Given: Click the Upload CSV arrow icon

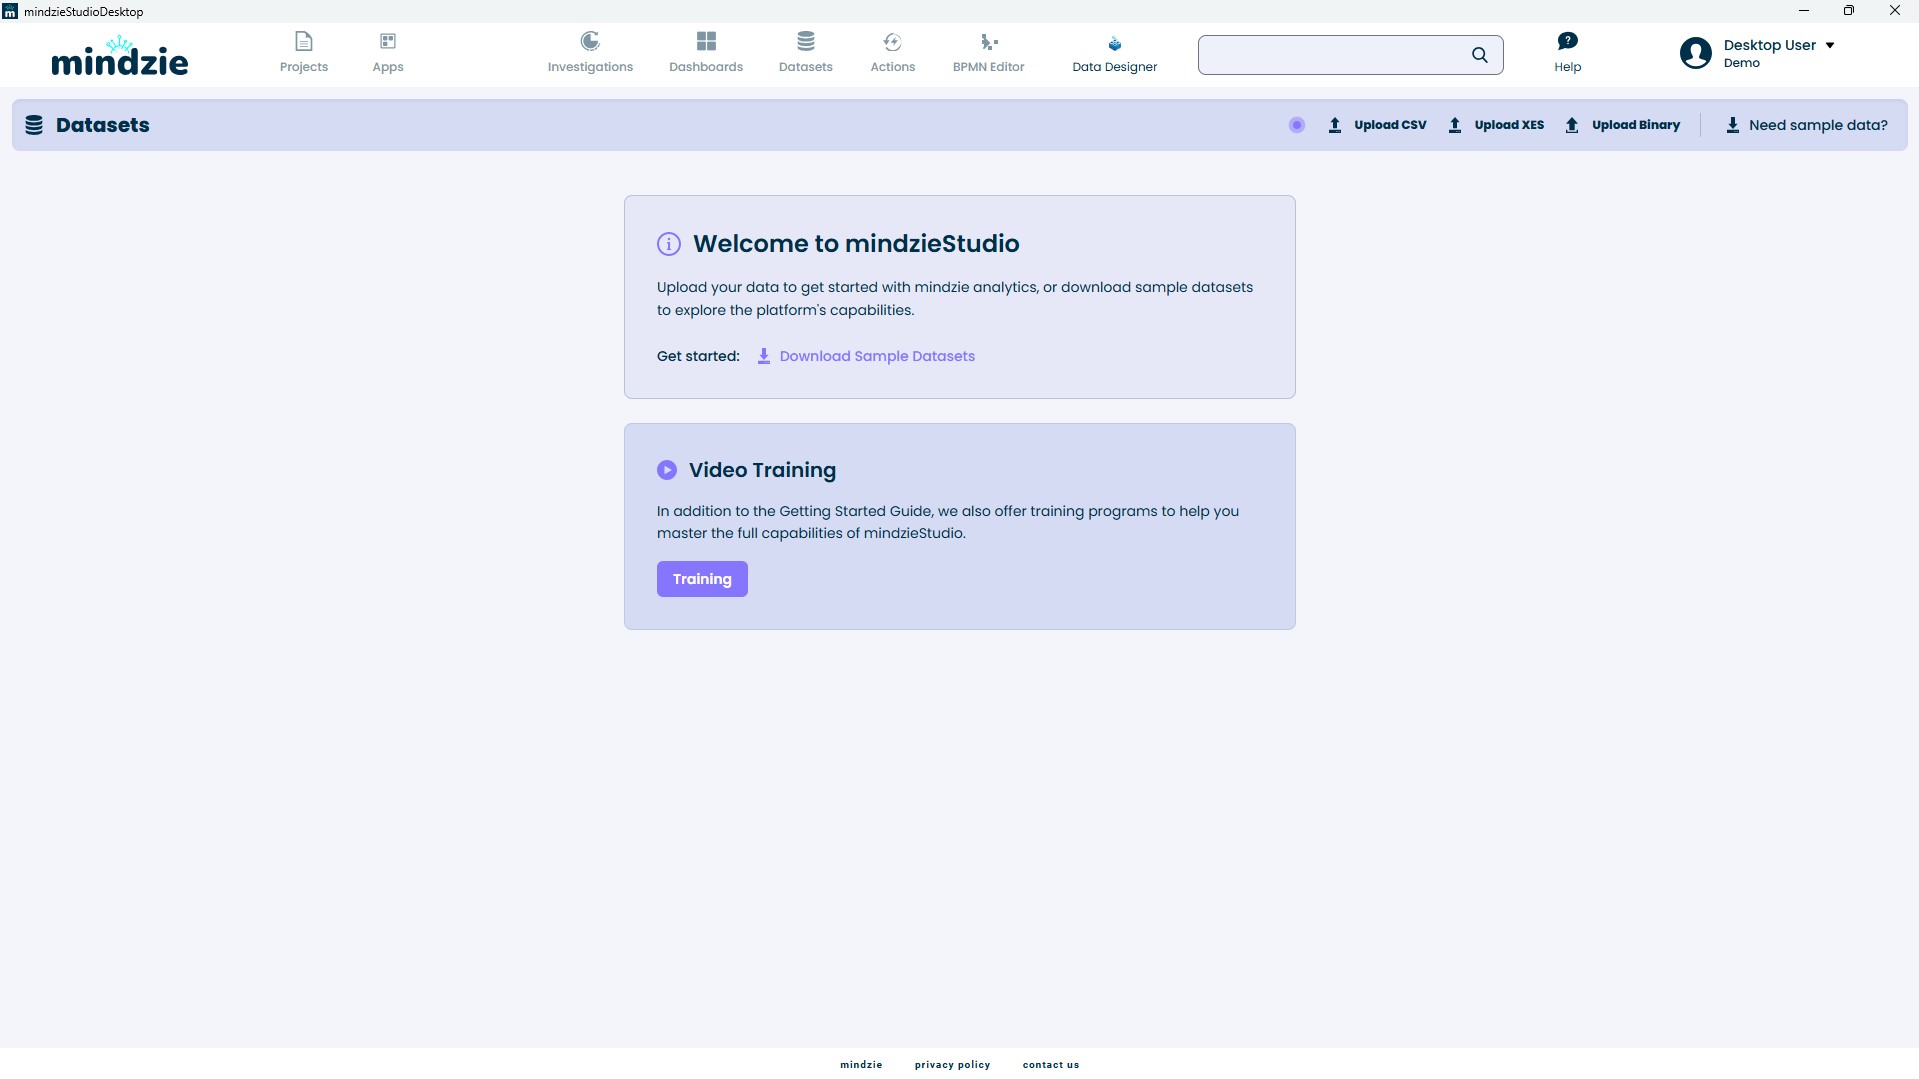Looking at the screenshot, I should [1335, 125].
